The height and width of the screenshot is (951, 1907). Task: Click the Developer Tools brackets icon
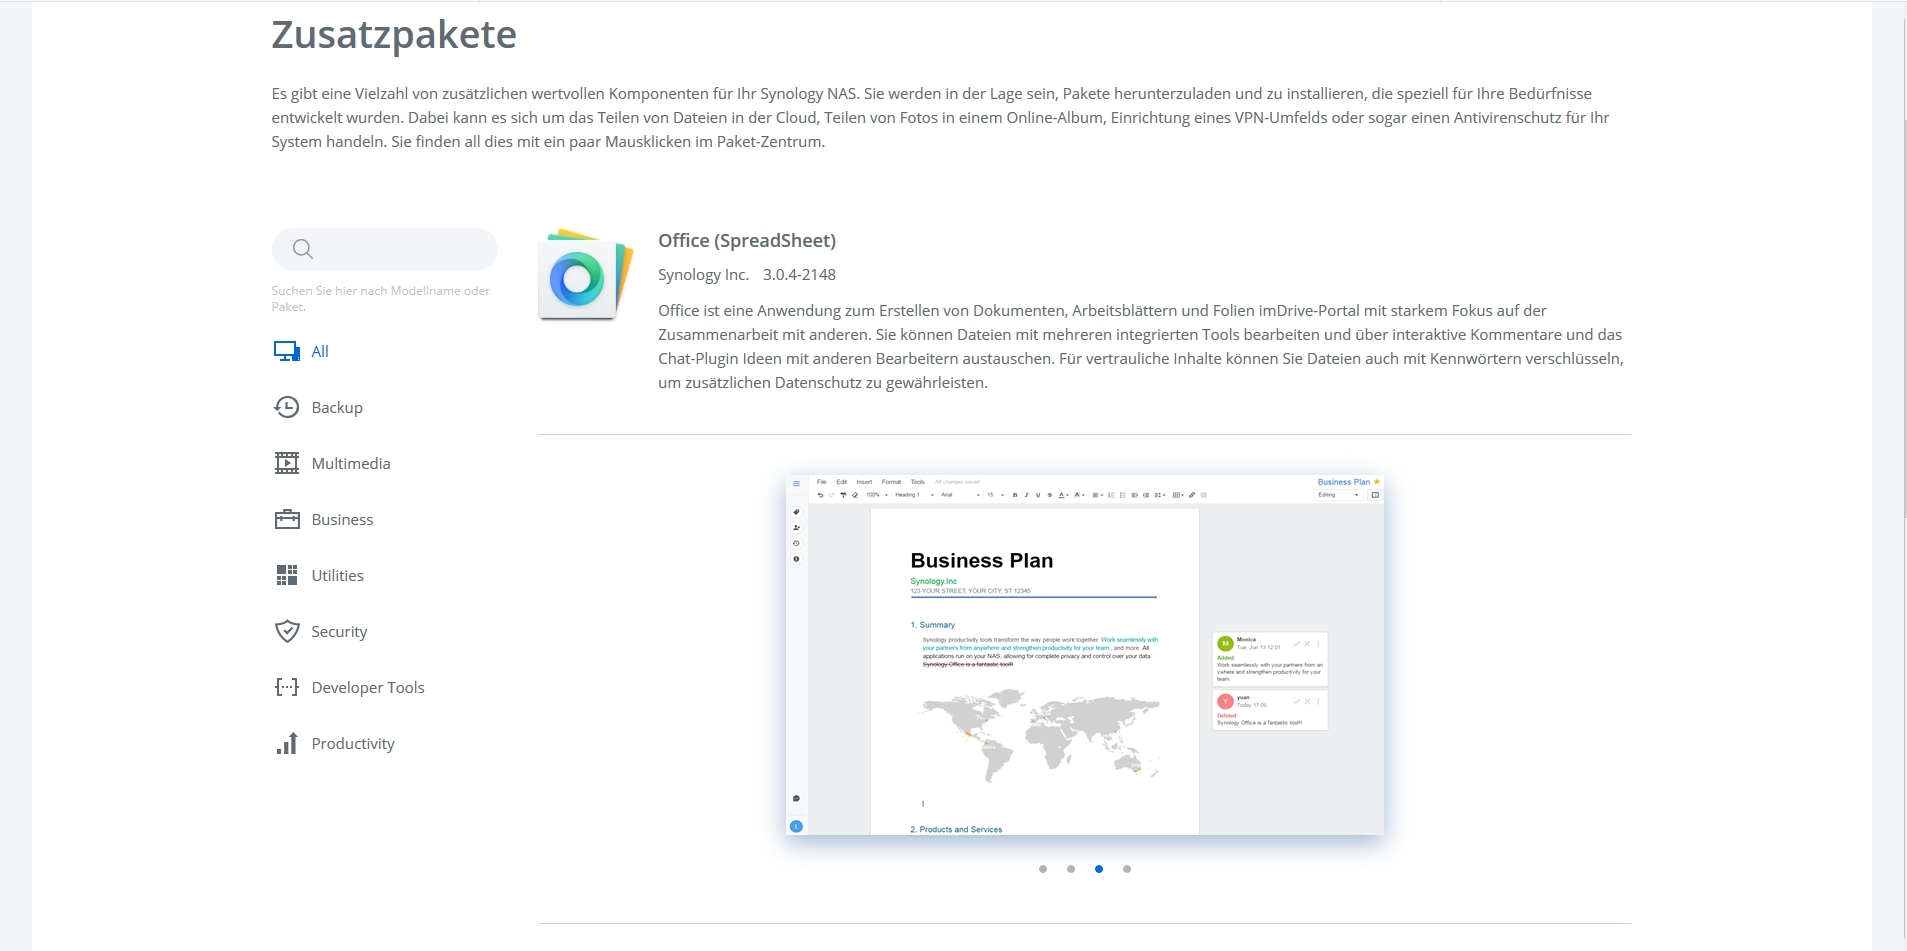pyautogui.click(x=287, y=687)
